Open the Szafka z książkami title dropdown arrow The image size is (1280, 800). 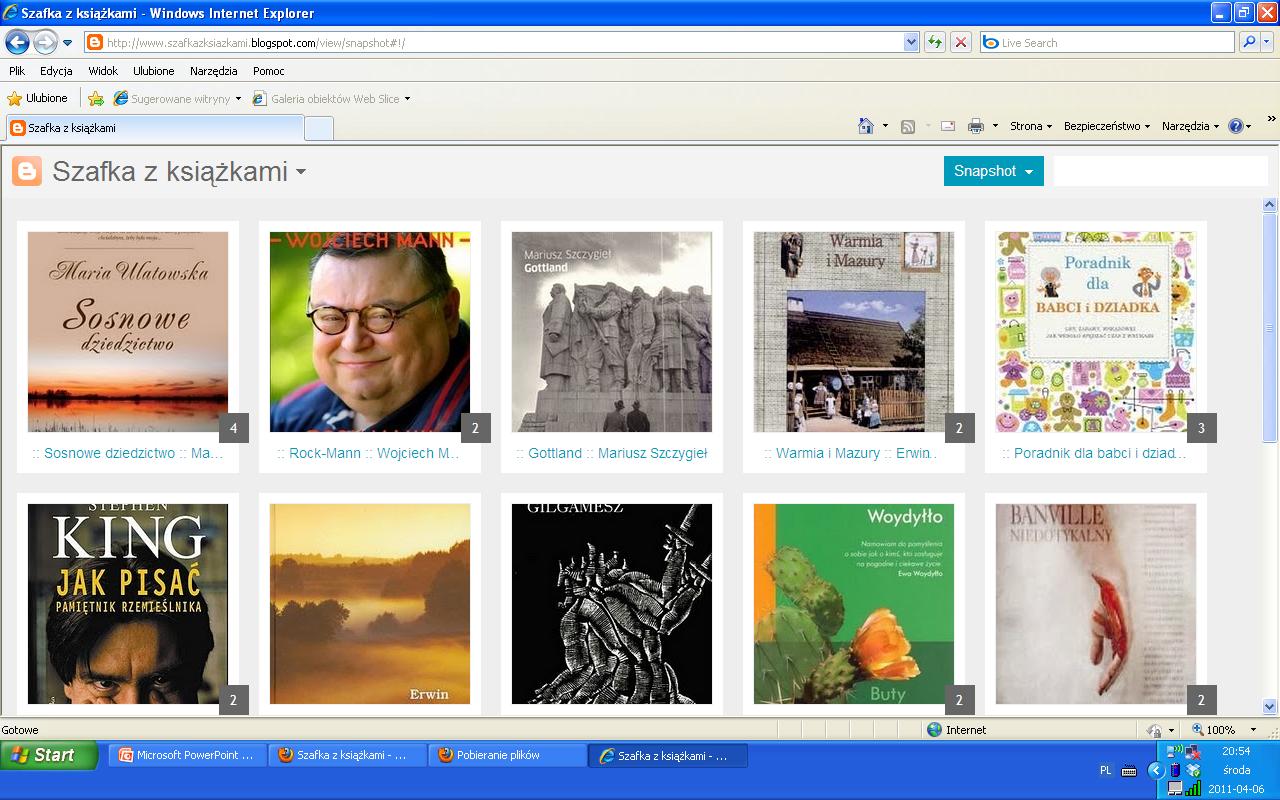(x=300, y=172)
